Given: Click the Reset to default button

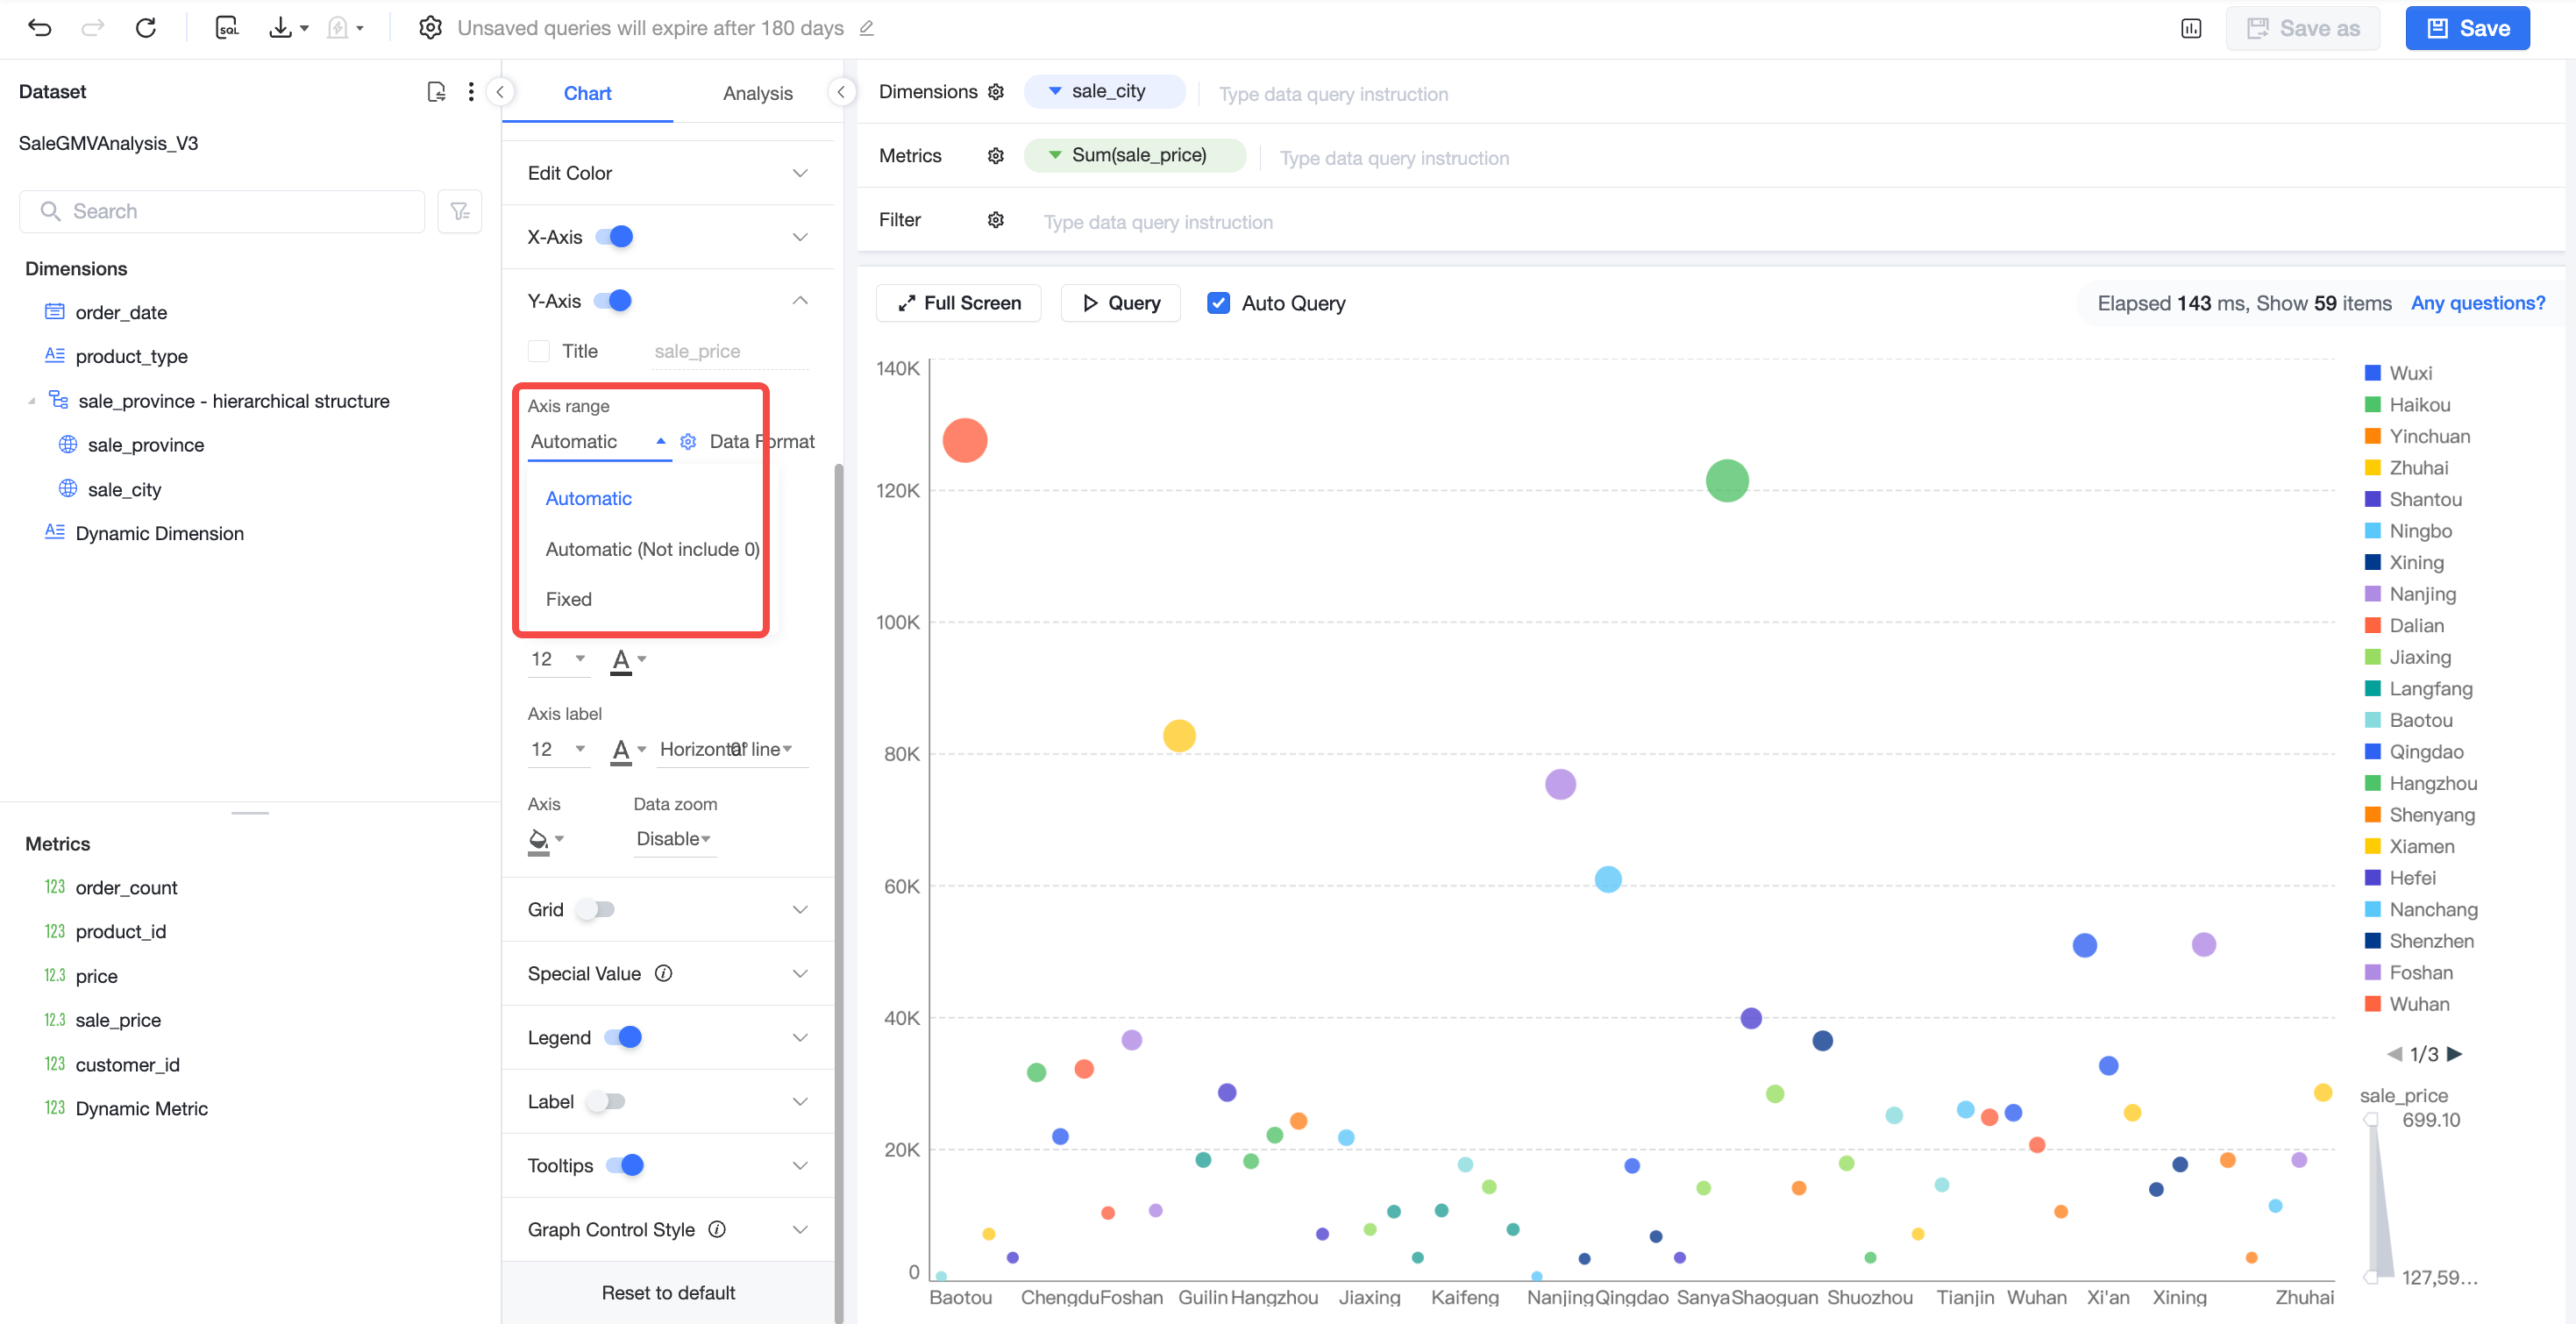Looking at the screenshot, I should tap(668, 1292).
